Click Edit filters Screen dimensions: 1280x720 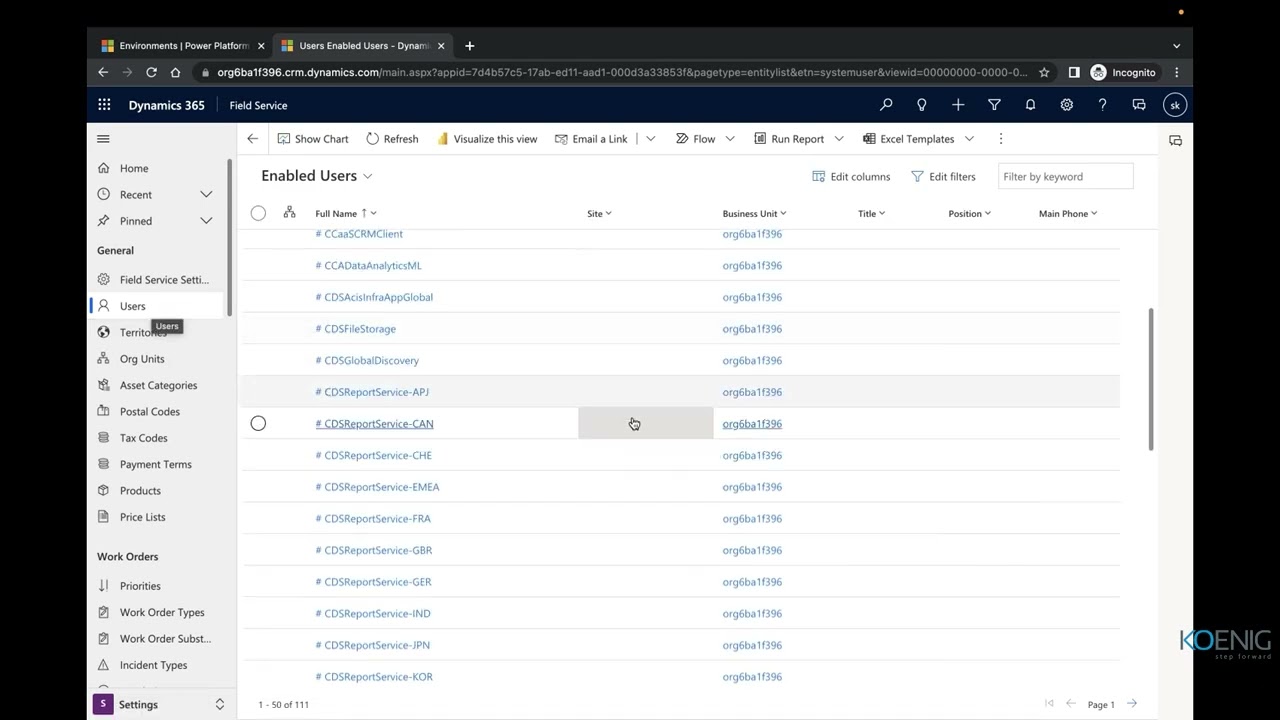pos(943,177)
